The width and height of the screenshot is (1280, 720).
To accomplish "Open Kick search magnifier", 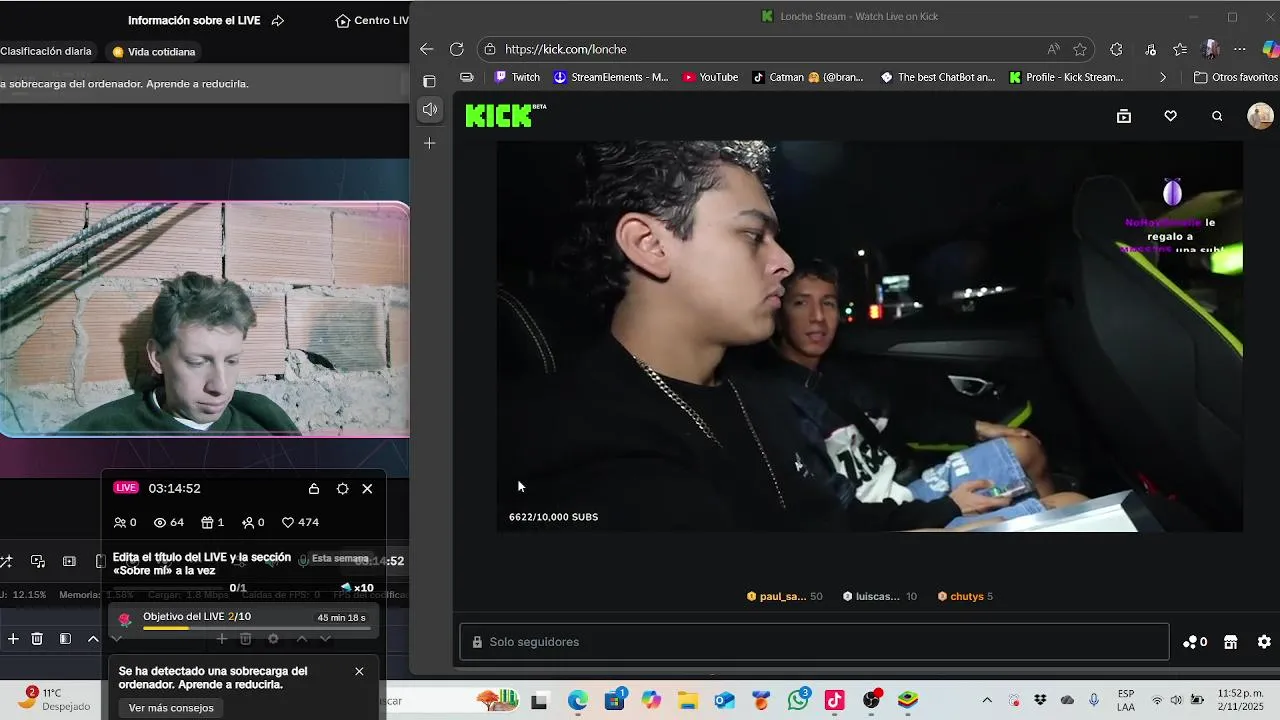I will coord(1217,116).
